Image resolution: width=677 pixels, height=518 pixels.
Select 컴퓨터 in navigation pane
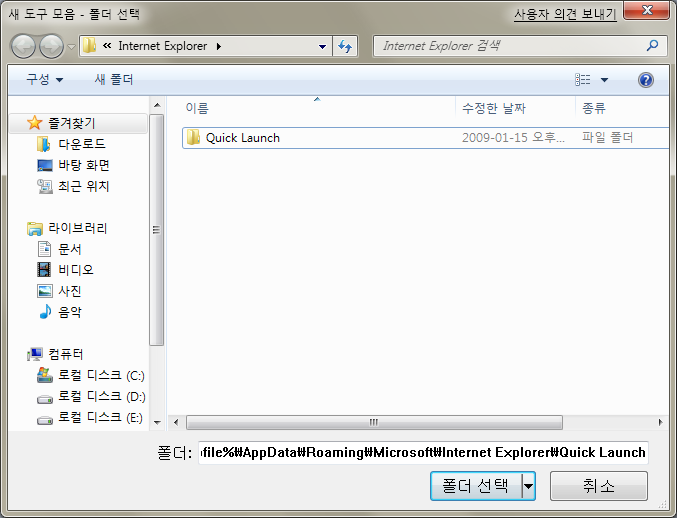[x=65, y=354]
